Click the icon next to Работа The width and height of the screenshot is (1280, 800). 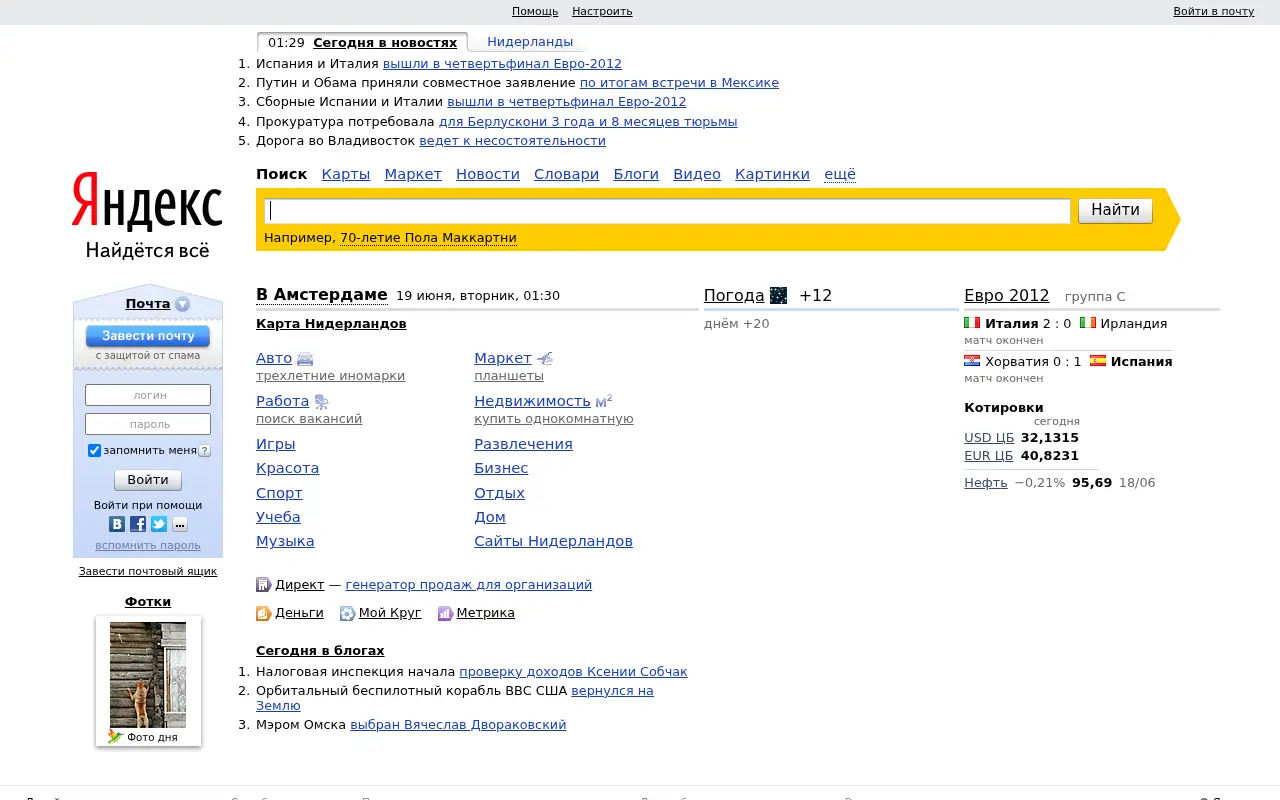coord(321,402)
